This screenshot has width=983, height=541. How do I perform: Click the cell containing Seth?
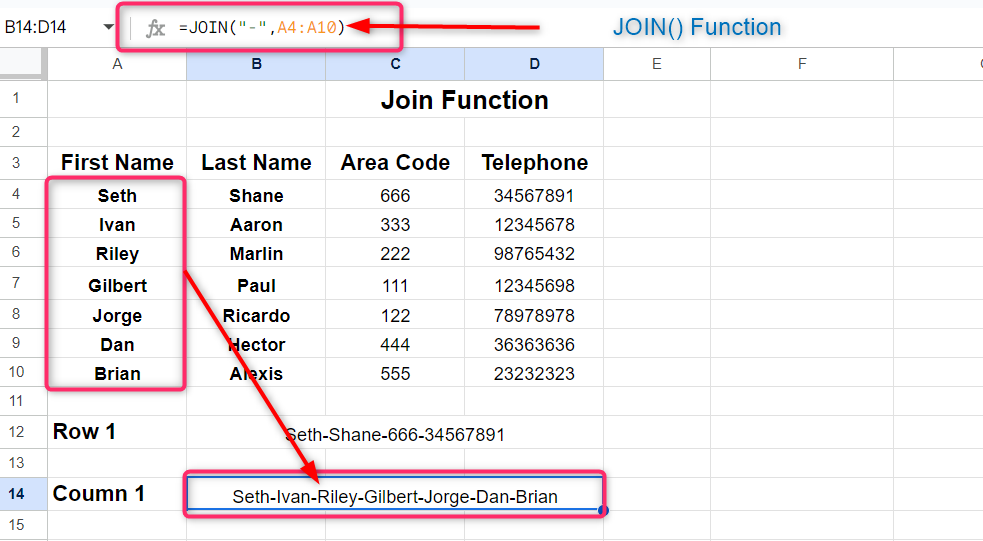point(117,196)
